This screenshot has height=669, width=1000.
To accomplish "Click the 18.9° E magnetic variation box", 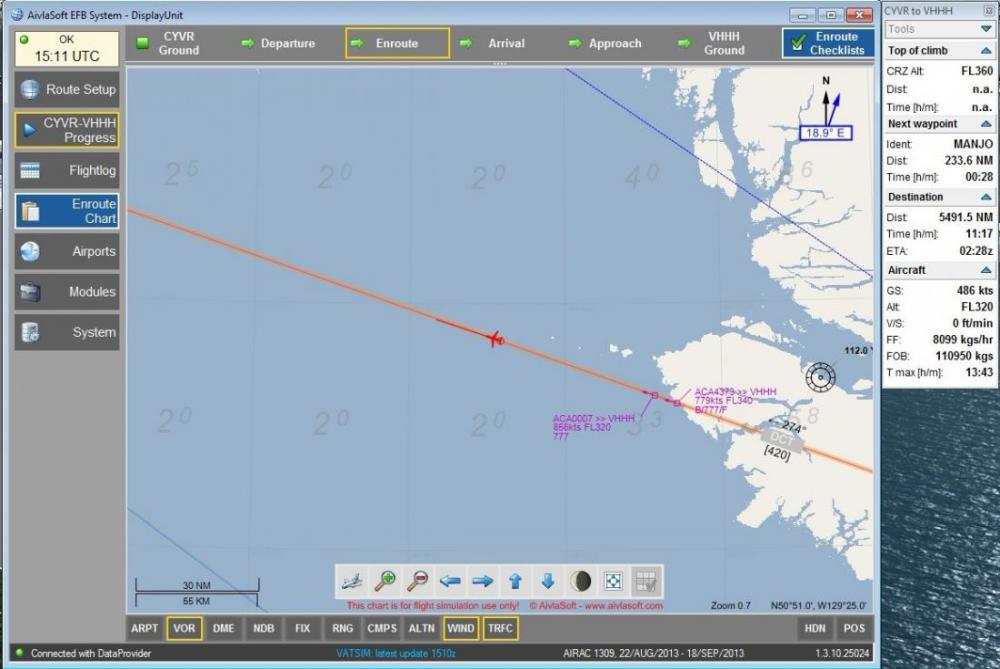I will click(x=826, y=133).
